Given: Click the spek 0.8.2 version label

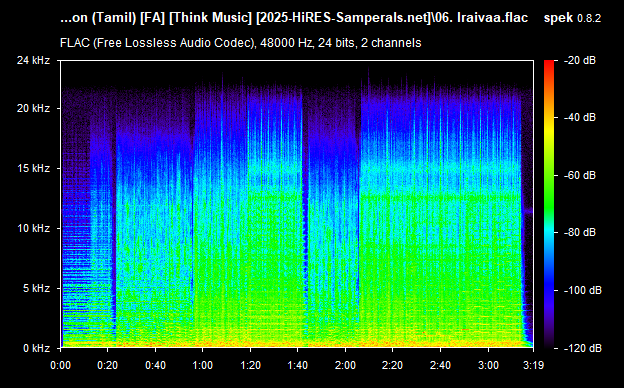Looking at the screenshot, I should (572, 18).
